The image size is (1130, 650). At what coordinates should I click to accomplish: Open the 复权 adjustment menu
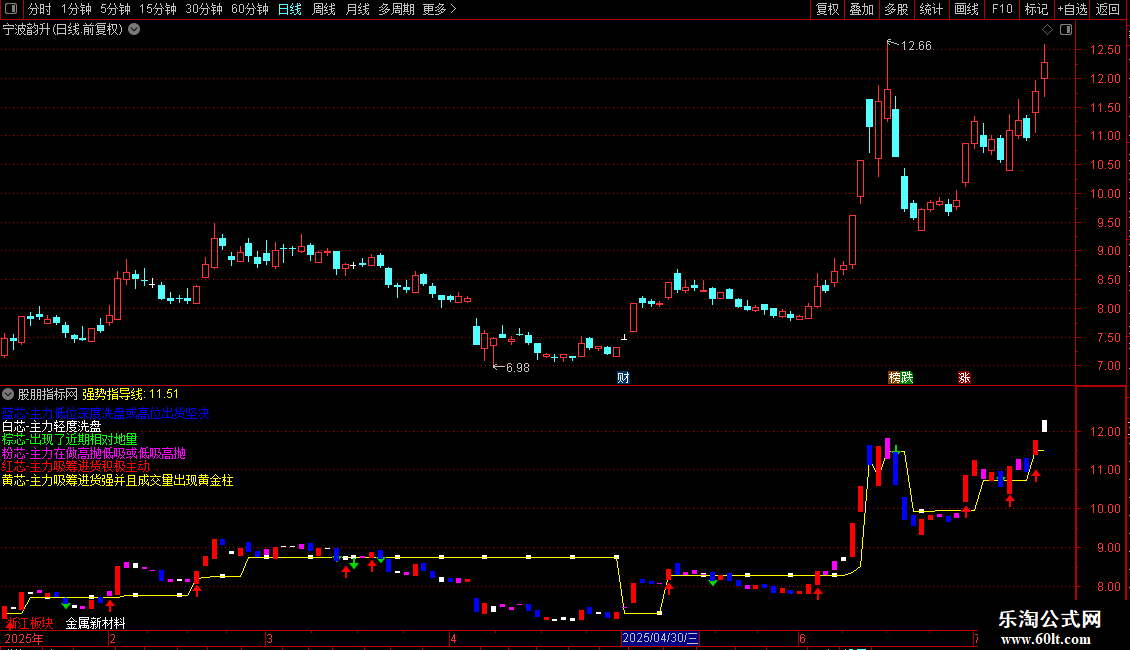pyautogui.click(x=827, y=9)
